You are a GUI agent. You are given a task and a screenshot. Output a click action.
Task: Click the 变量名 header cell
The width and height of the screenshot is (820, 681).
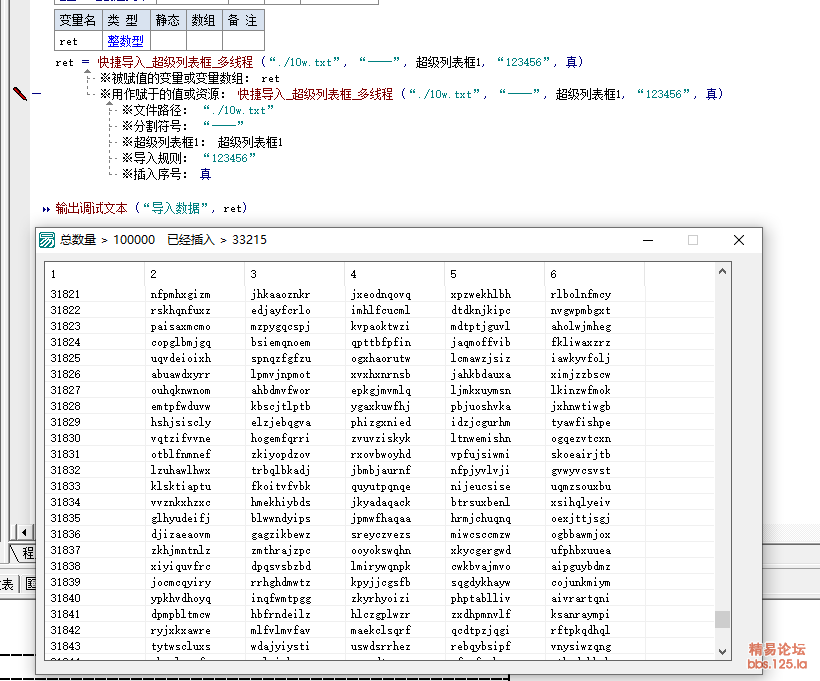[x=78, y=20]
